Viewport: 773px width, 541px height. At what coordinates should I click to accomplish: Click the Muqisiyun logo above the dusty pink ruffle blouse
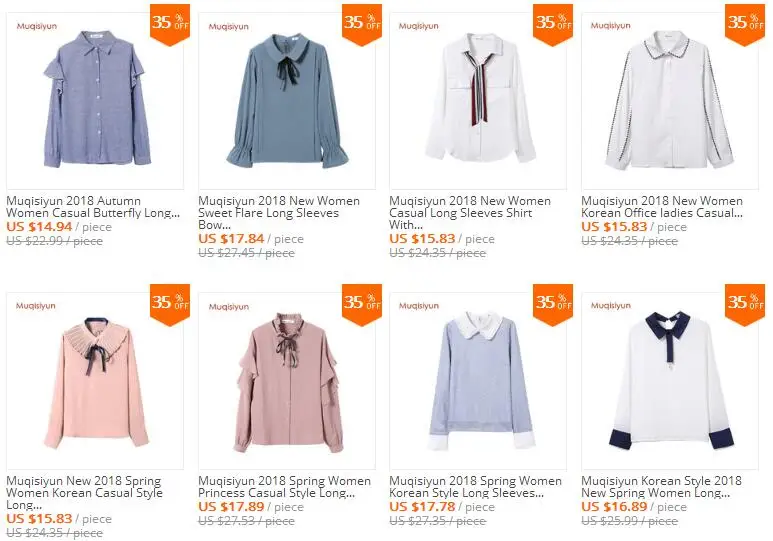(227, 306)
